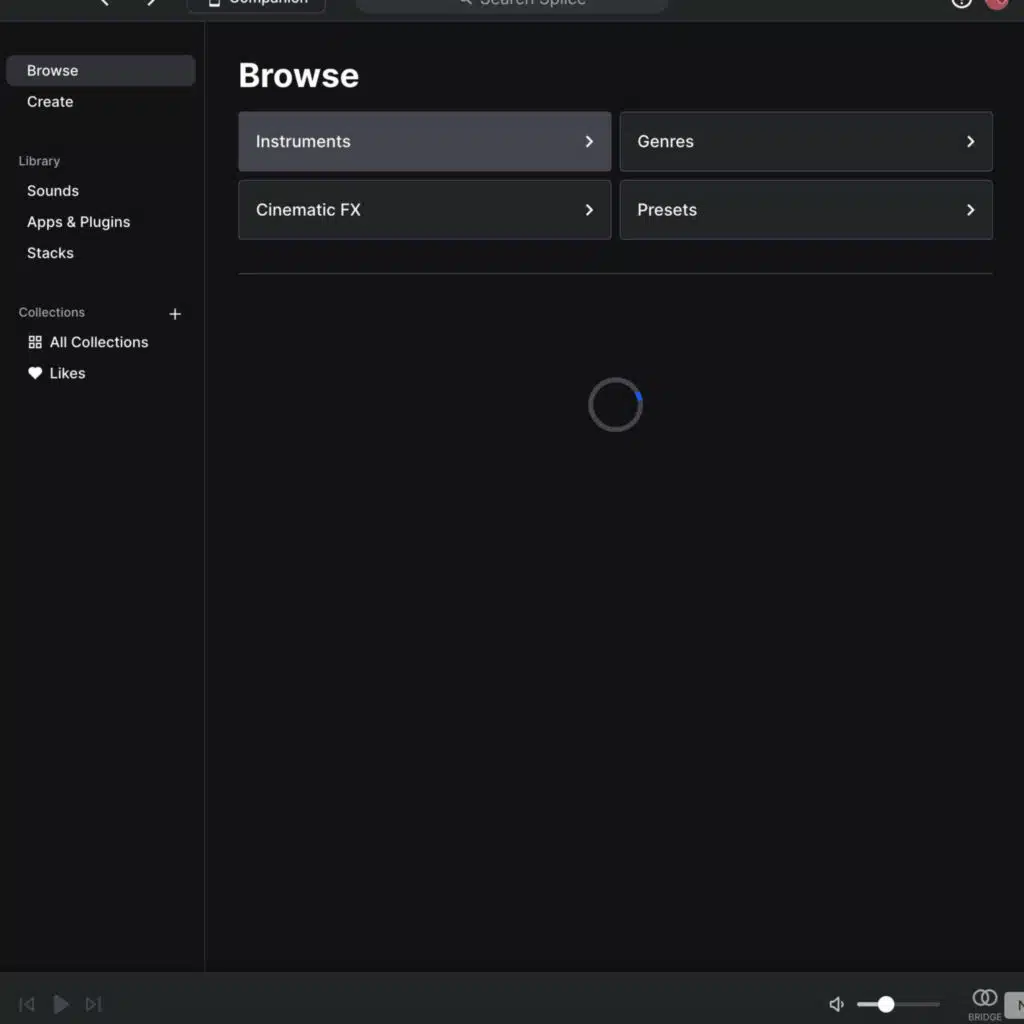
Task: Expand the Cinematic FX chevron
Action: pyautogui.click(x=589, y=210)
